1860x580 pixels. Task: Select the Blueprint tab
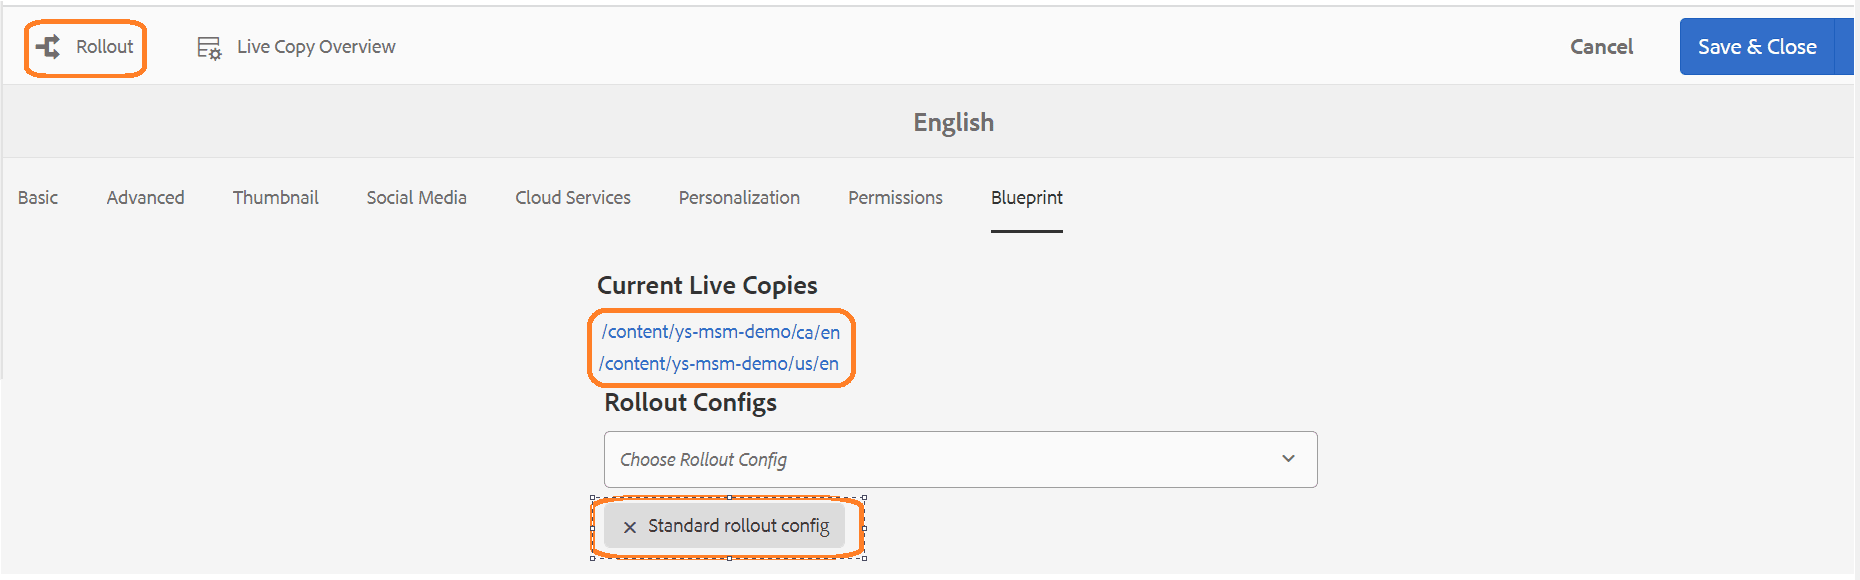pos(1027,198)
